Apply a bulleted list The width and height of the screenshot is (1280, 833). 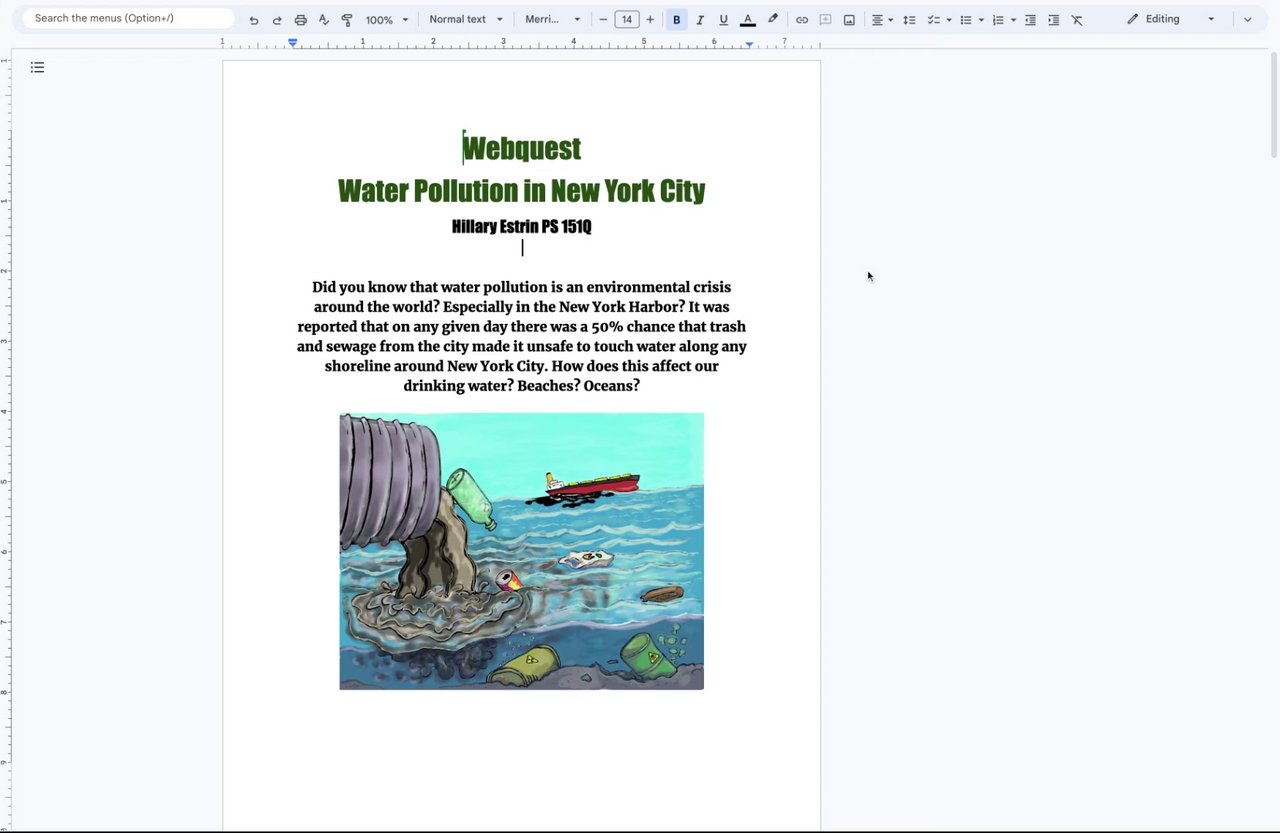click(966, 20)
